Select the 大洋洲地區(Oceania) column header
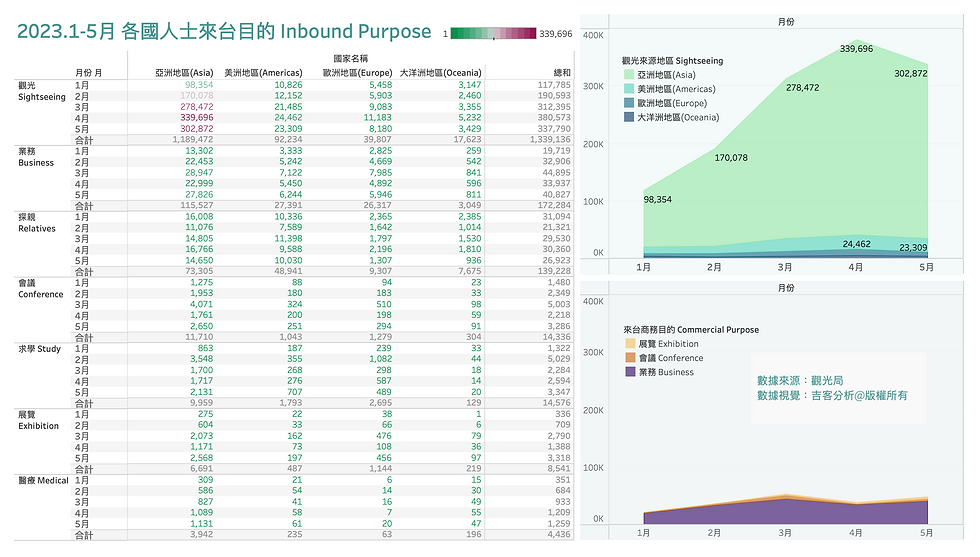 (x=441, y=73)
